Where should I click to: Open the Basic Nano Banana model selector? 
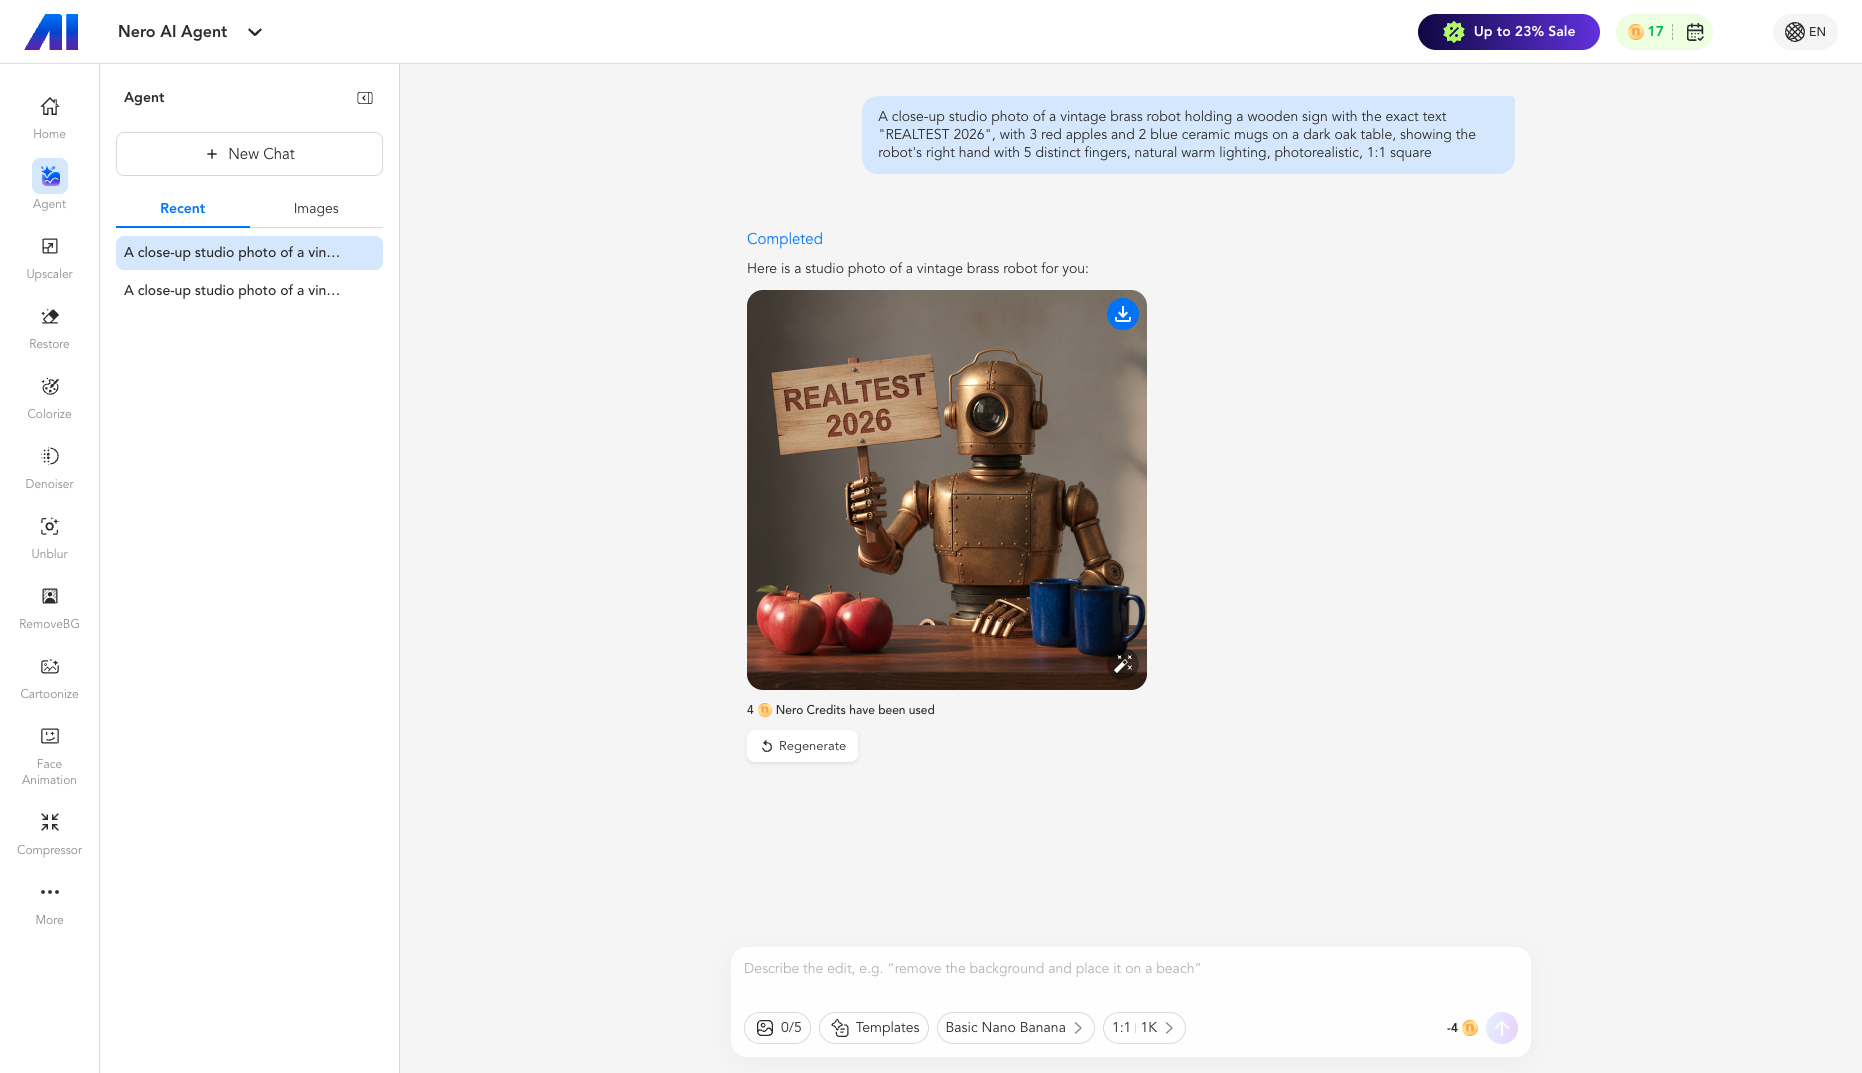(x=1015, y=1028)
